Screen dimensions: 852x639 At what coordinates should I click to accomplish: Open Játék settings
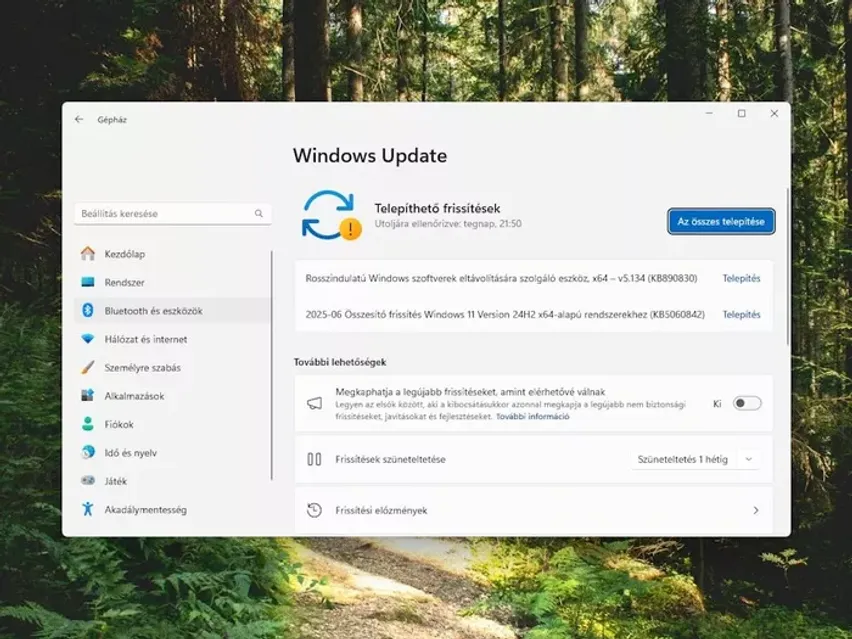172,481
